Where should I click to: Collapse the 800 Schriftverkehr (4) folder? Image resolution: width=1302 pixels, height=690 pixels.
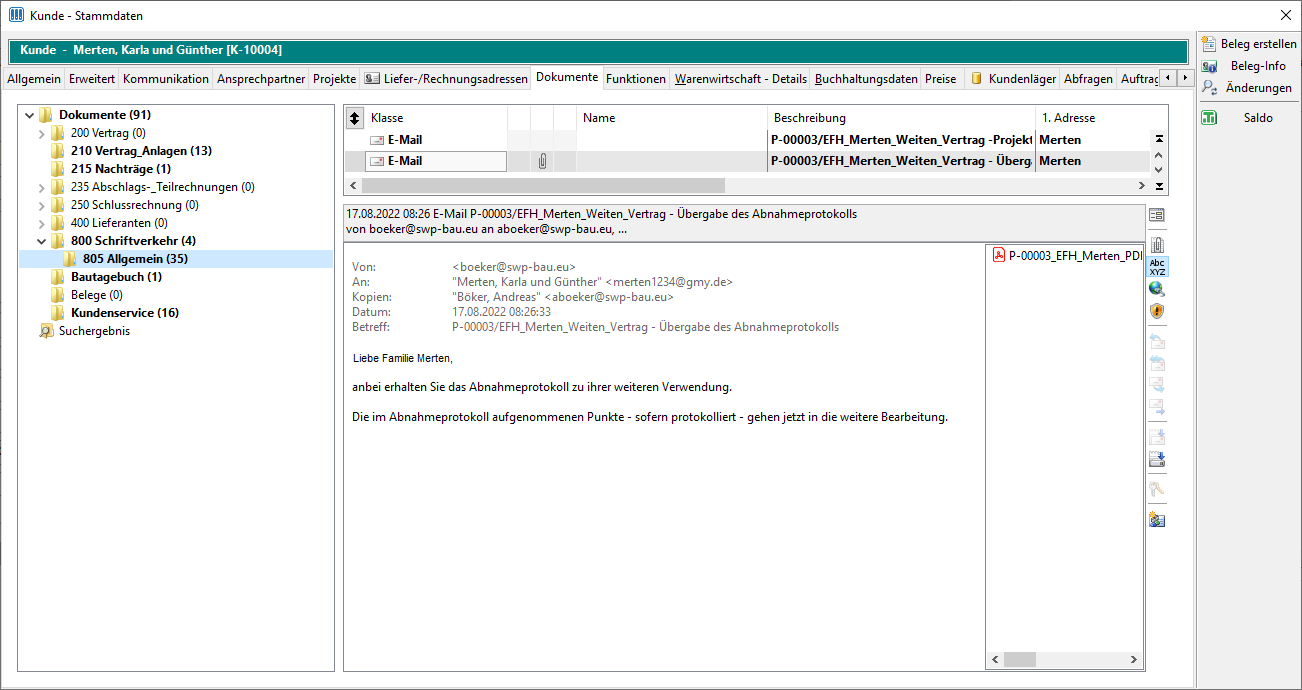[x=41, y=241]
